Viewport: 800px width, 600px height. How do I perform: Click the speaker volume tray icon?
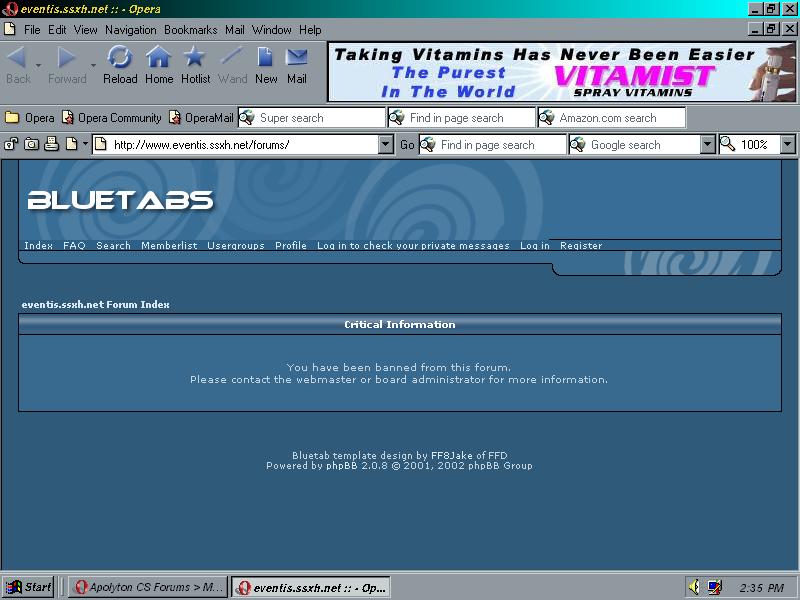pyautogui.click(x=694, y=587)
